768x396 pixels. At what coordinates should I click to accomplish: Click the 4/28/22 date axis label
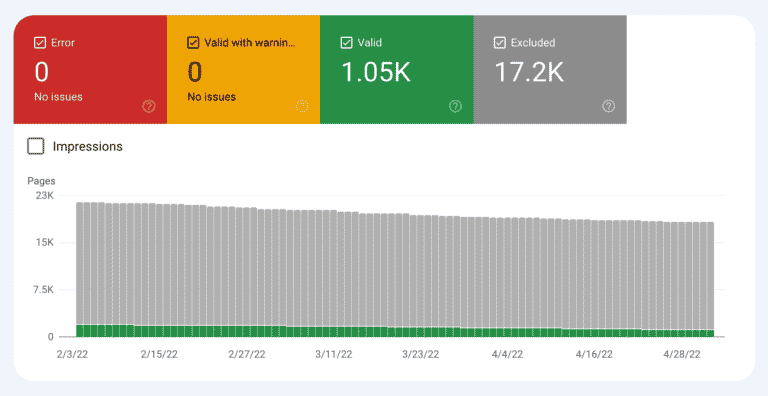(x=682, y=354)
